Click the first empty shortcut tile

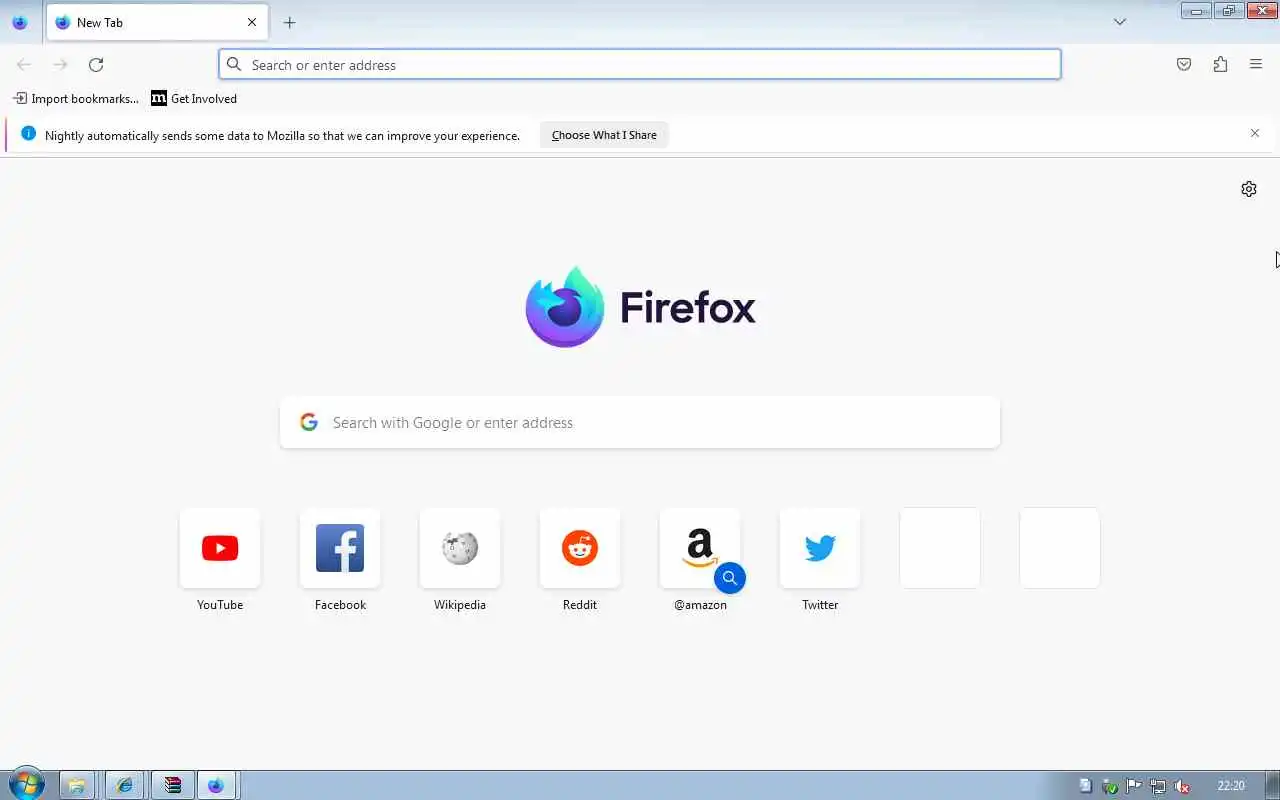[940, 548]
